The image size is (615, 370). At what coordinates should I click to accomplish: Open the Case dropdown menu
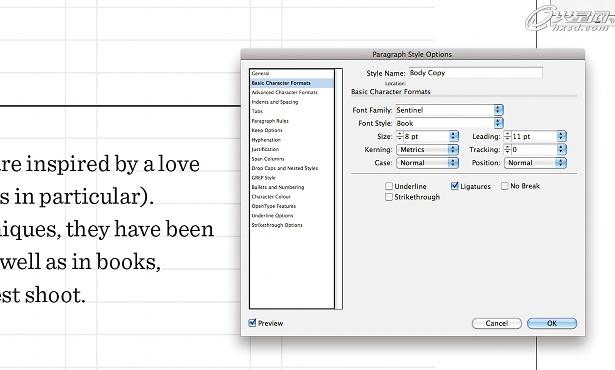[427, 163]
